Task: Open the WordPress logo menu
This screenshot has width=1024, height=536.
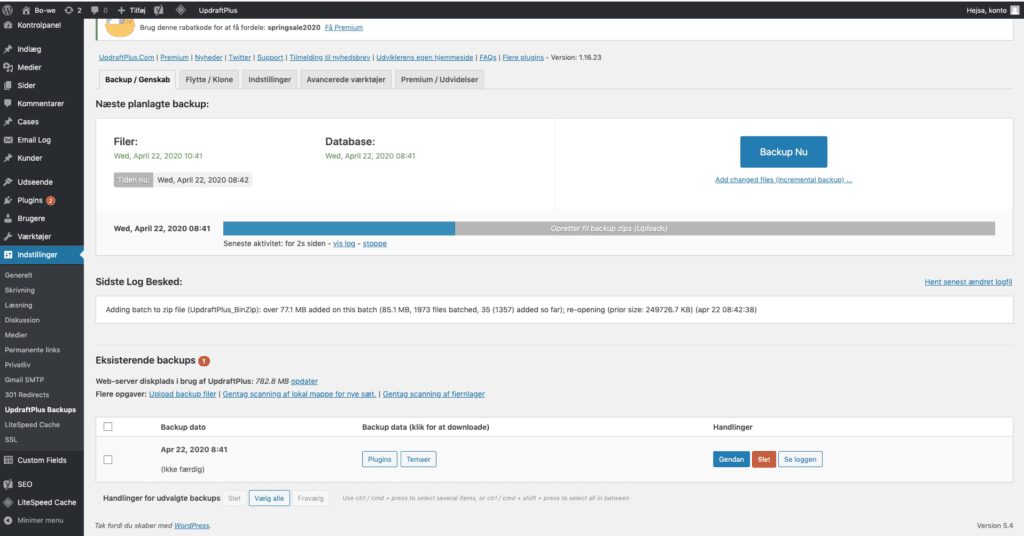Action: [x=8, y=10]
